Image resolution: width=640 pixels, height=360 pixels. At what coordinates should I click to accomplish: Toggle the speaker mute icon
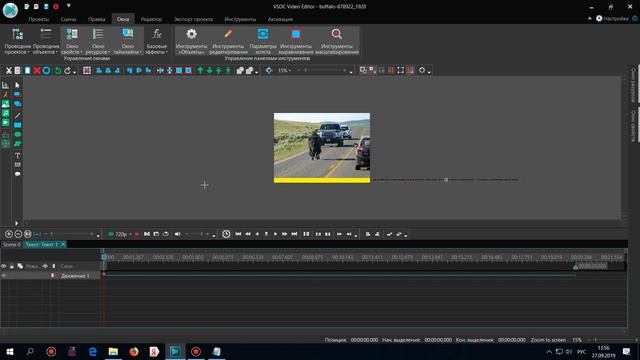(178, 234)
